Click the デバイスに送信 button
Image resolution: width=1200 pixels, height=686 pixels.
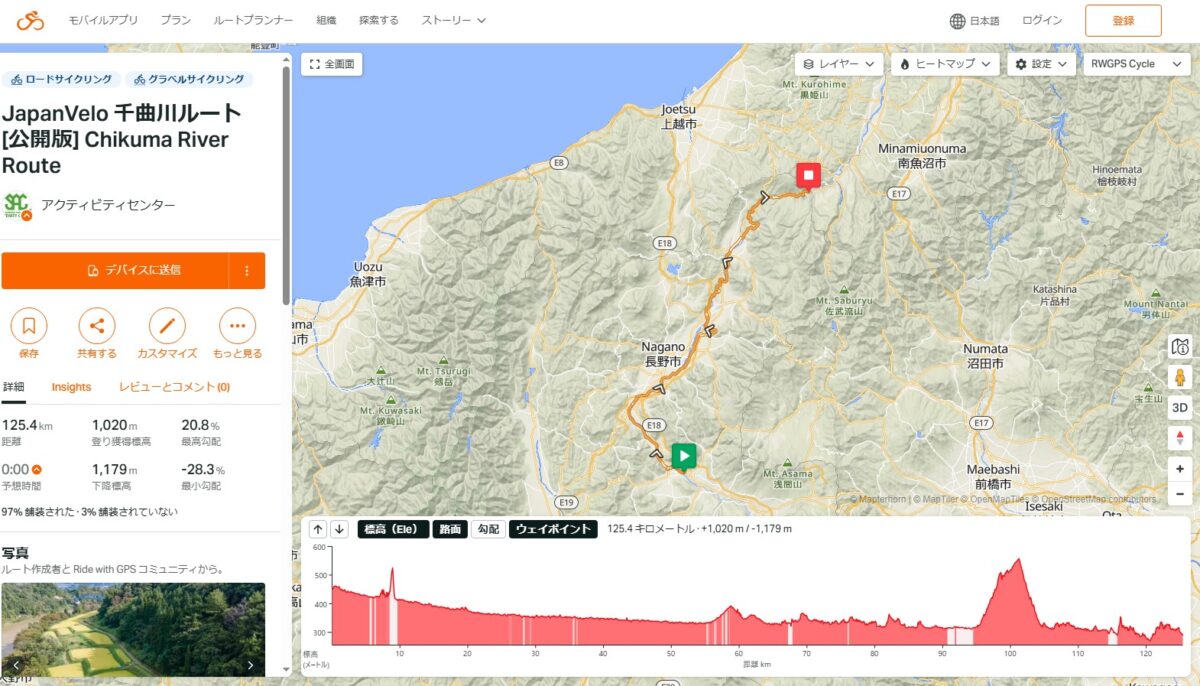[115, 271]
